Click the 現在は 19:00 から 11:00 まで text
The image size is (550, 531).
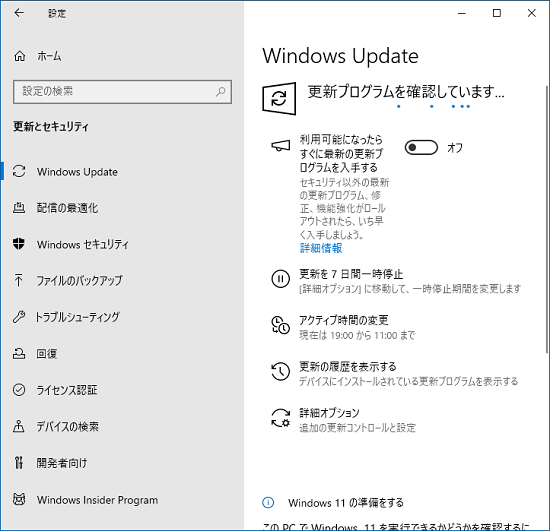357,335
